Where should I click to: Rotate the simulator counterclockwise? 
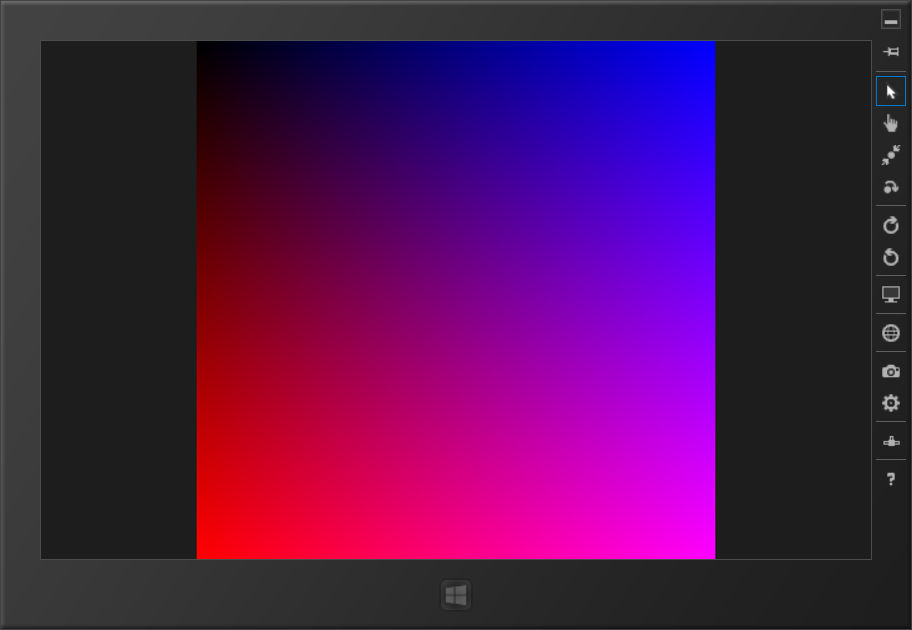point(890,257)
